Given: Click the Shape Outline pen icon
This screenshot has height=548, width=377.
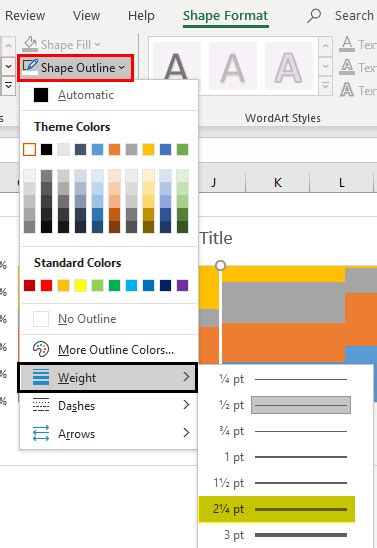Looking at the screenshot, I should [x=30, y=66].
